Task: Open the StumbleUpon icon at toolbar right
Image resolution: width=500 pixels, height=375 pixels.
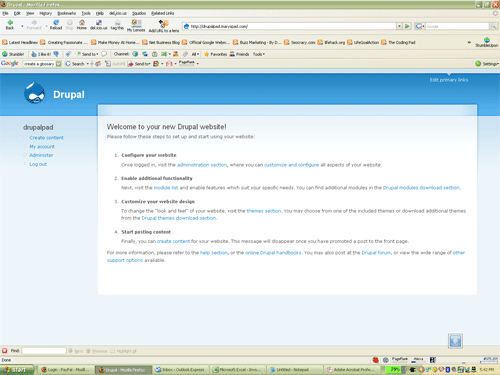Action: (x=487, y=42)
